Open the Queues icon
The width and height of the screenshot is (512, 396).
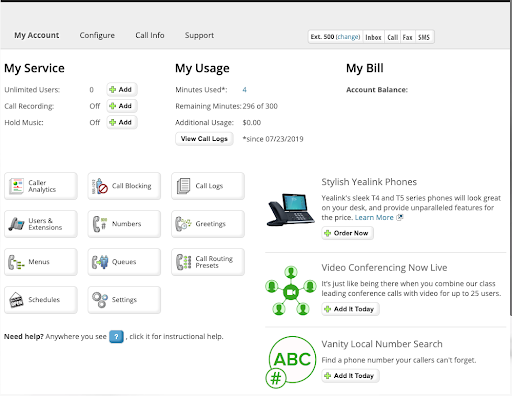point(100,262)
